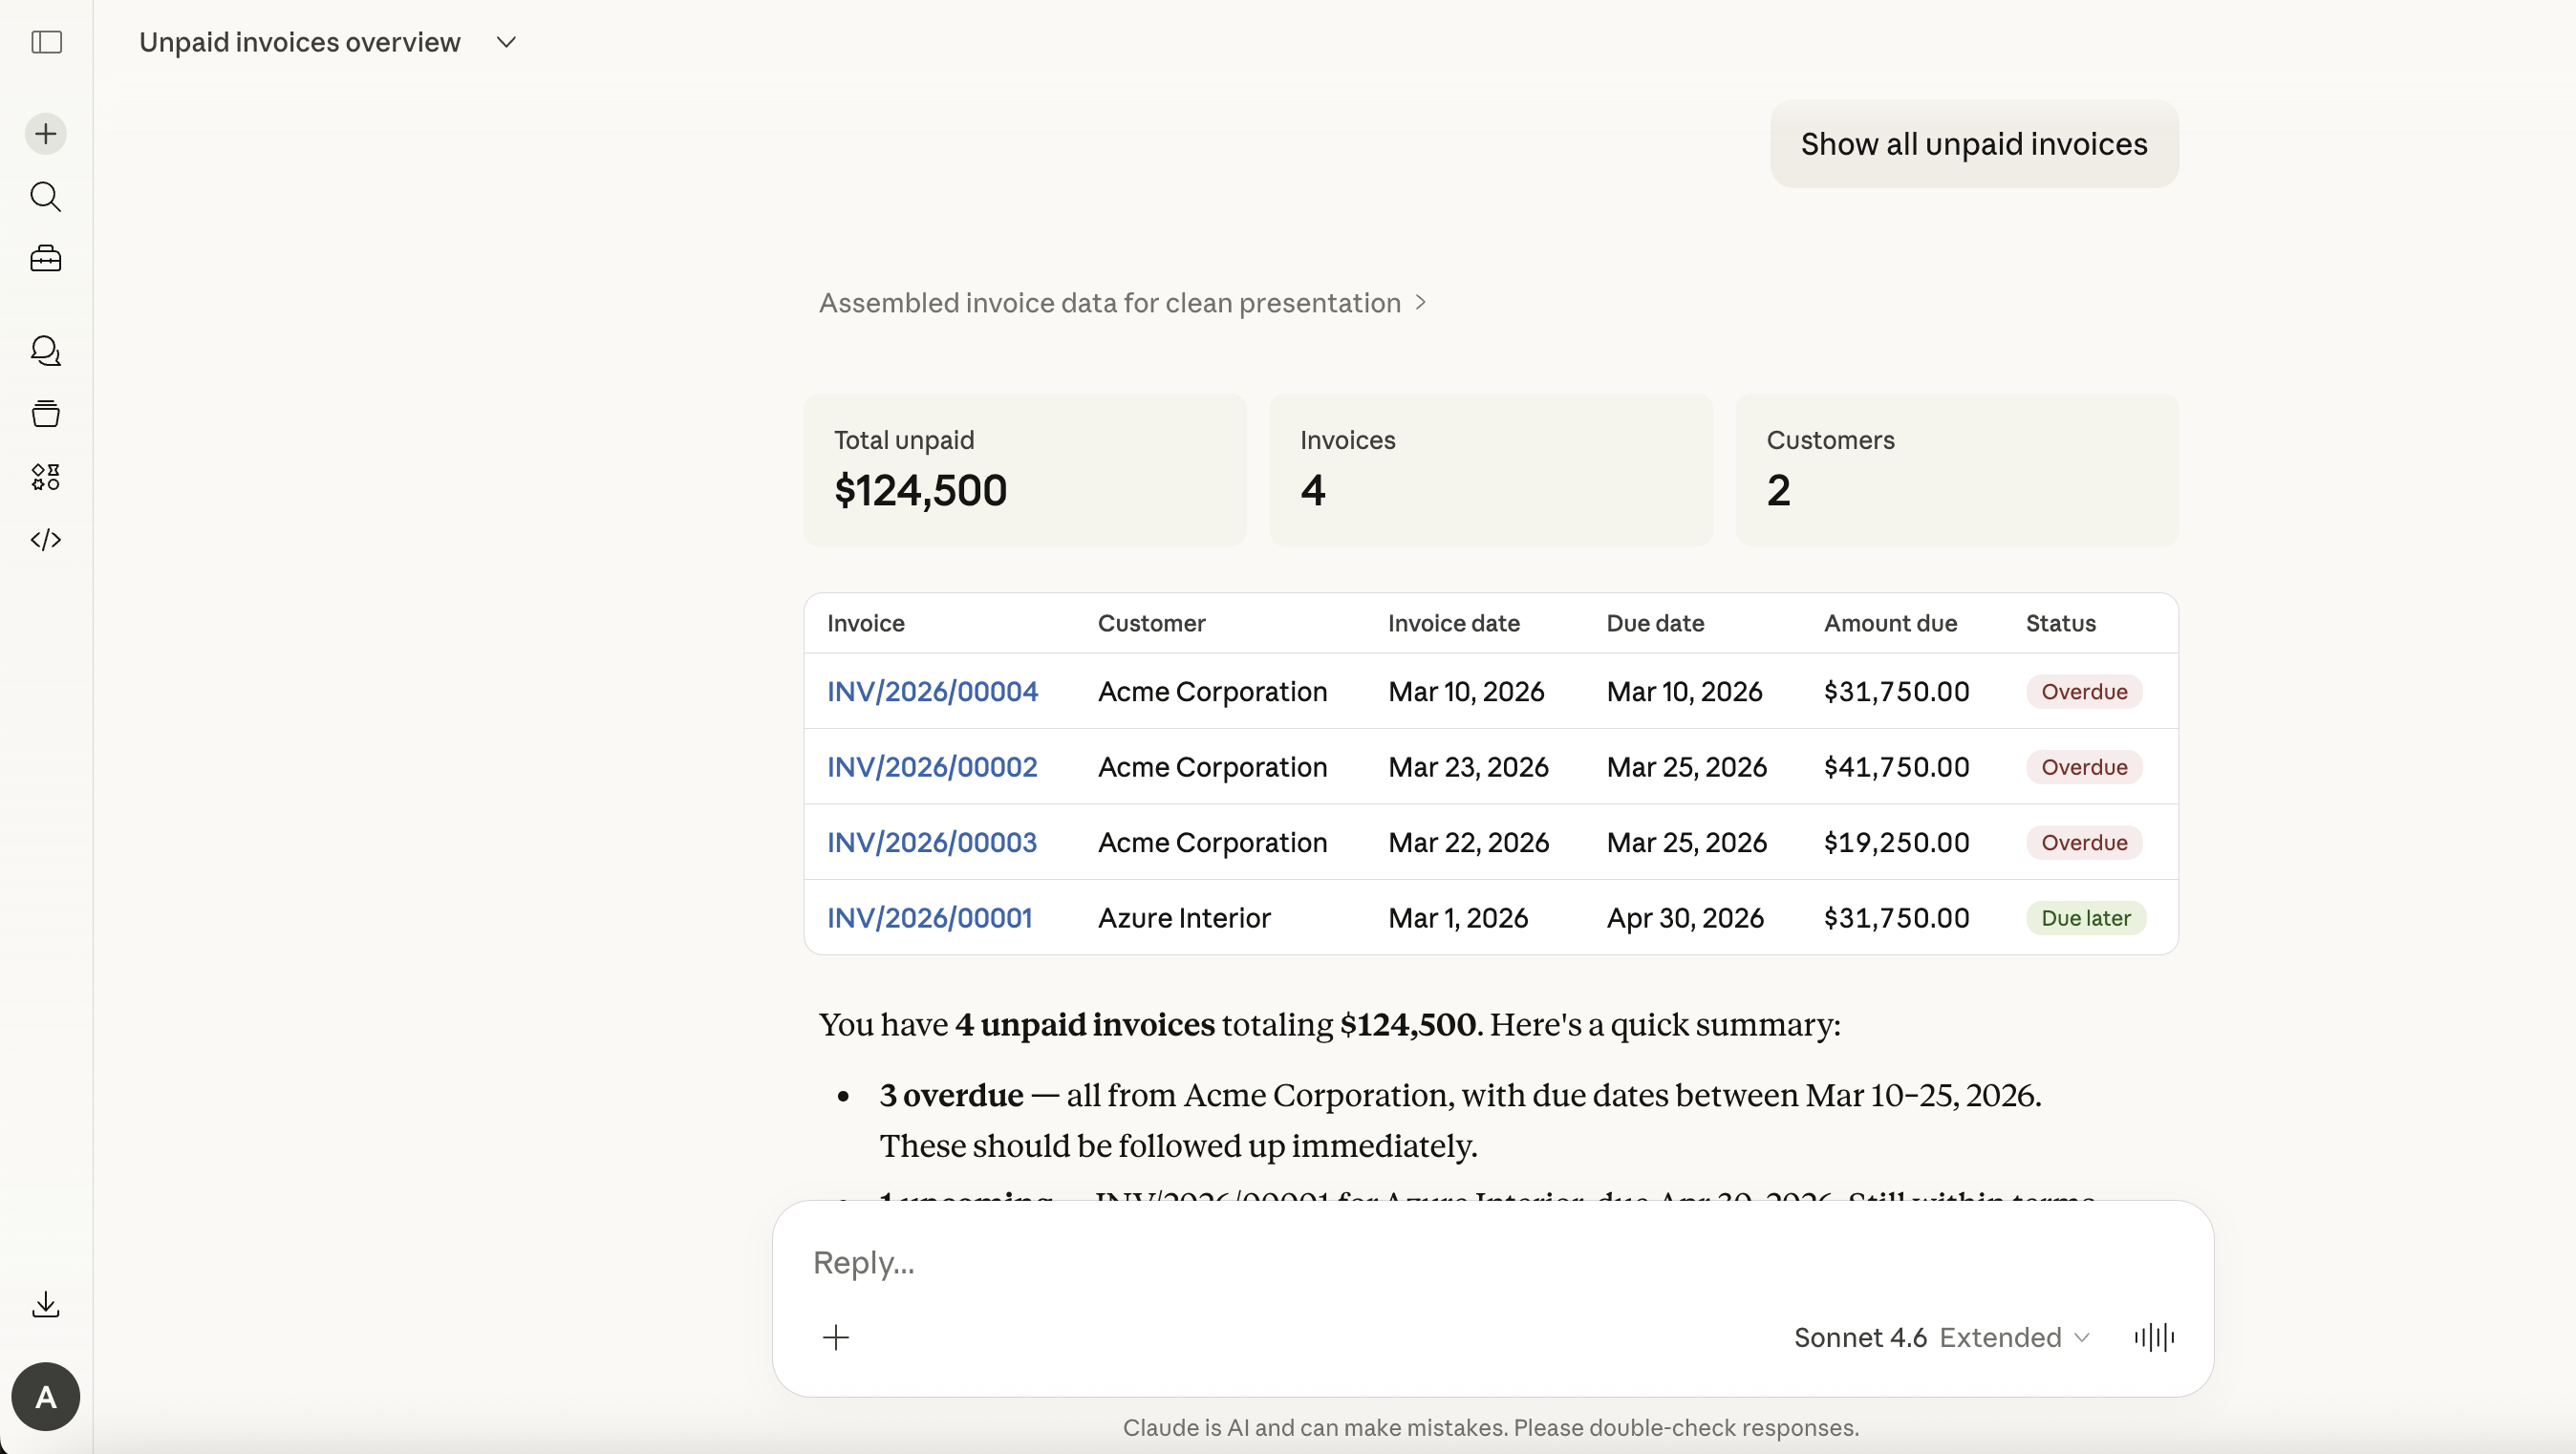
Task: Open the toolbox icon in sidebar
Action: (46, 259)
